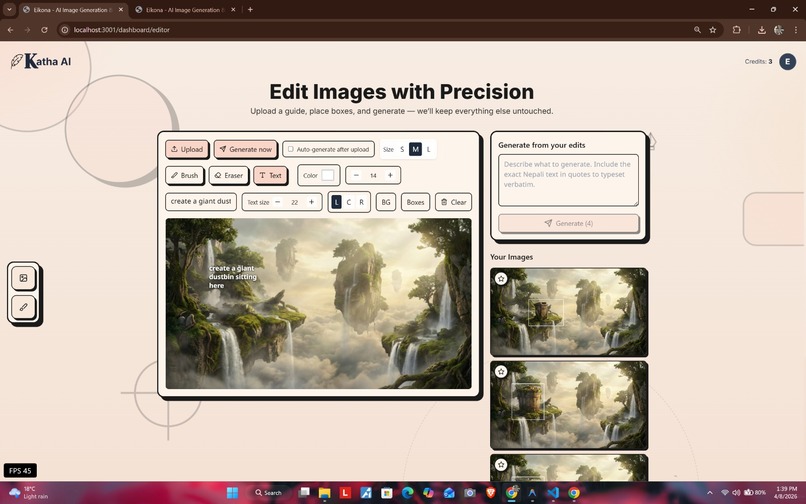Select the Brush tool
The height and width of the screenshot is (504, 806).
pos(185,175)
